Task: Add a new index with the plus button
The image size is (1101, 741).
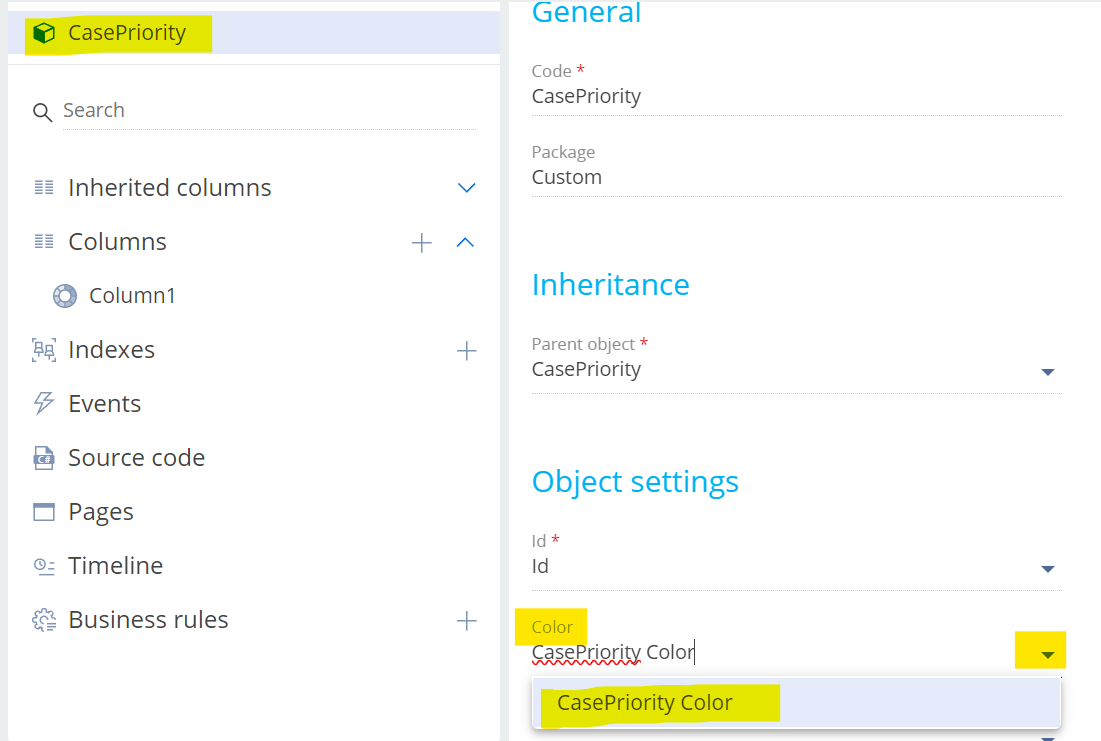Action: (x=466, y=351)
